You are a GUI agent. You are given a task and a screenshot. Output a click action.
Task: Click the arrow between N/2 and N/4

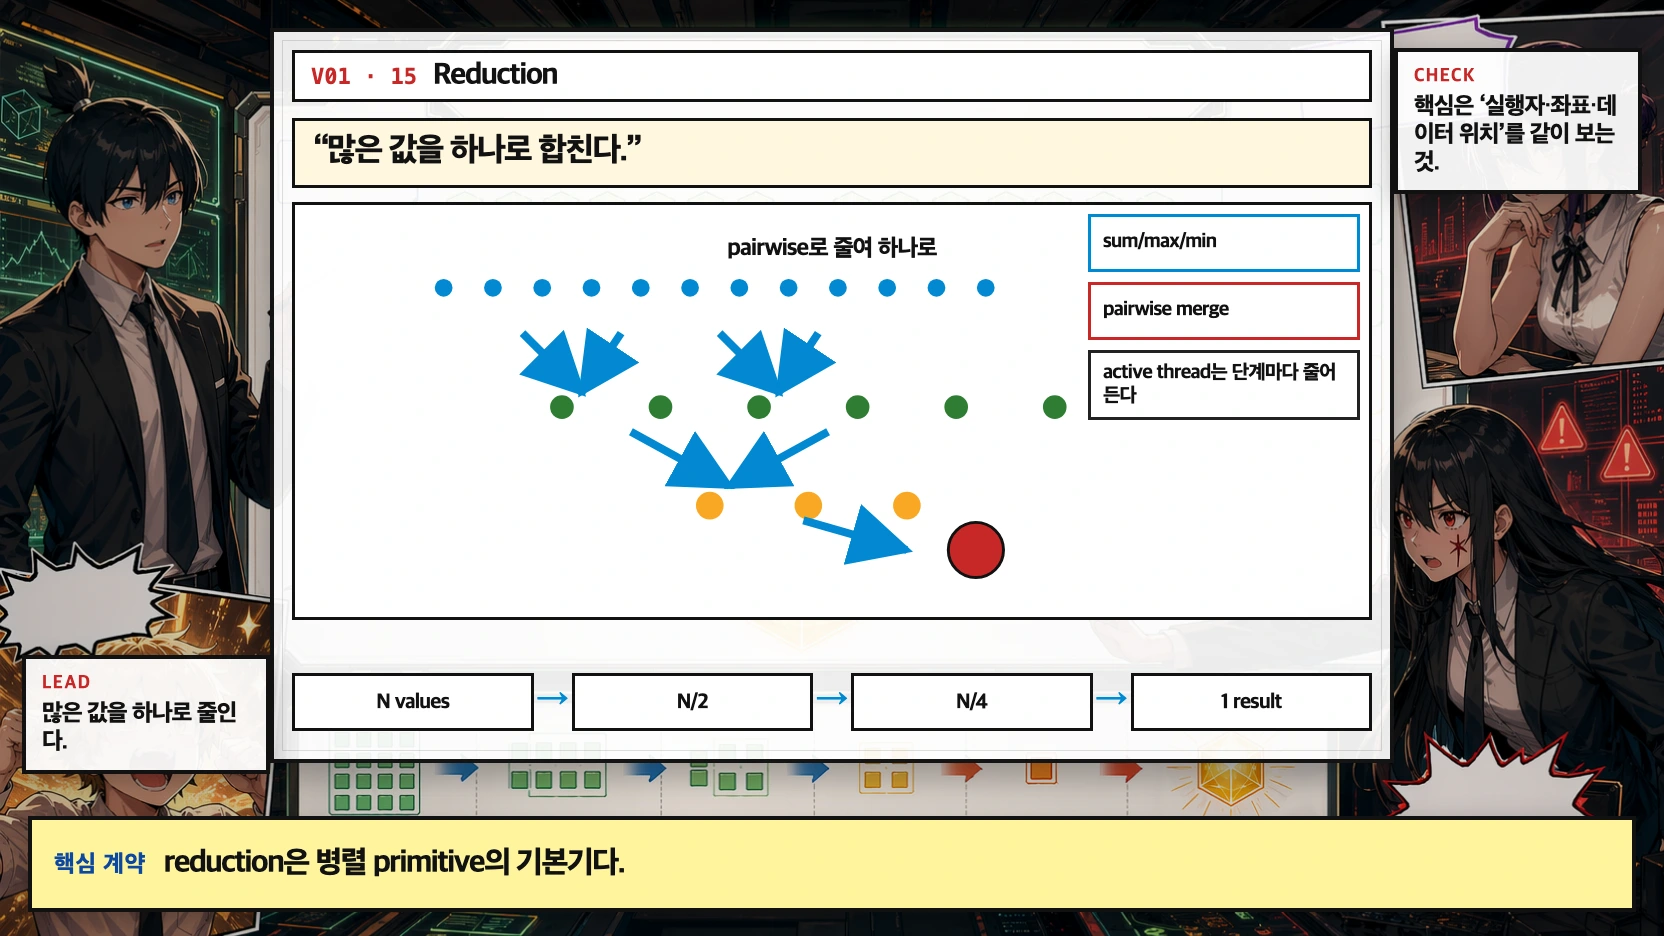pyautogui.click(x=831, y=698)
